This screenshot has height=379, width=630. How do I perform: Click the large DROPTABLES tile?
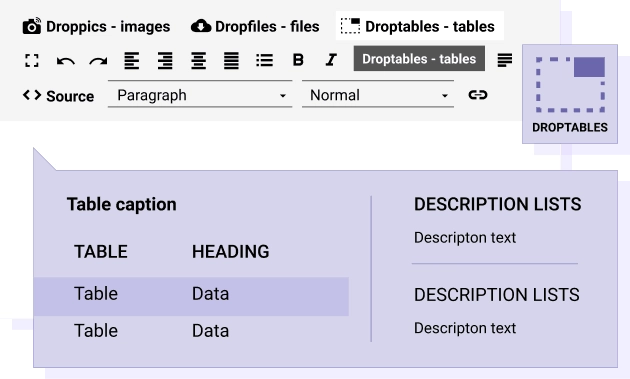click(570, 94)
